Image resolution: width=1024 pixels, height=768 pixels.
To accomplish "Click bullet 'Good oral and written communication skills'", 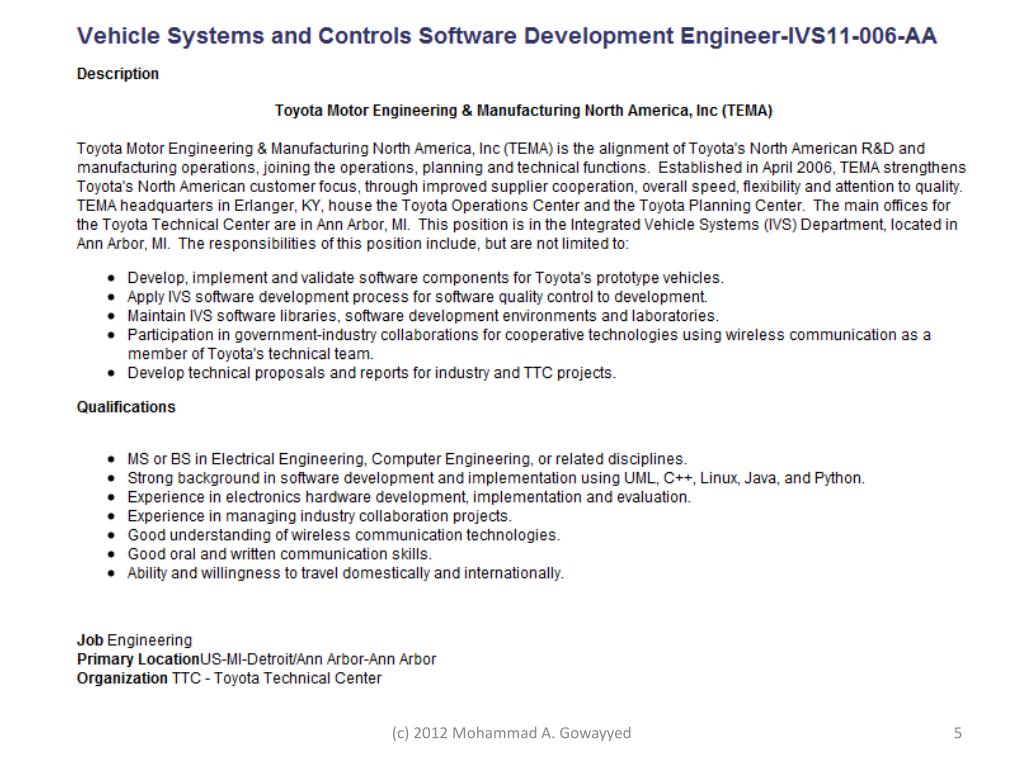I will (x=280, y=554).
